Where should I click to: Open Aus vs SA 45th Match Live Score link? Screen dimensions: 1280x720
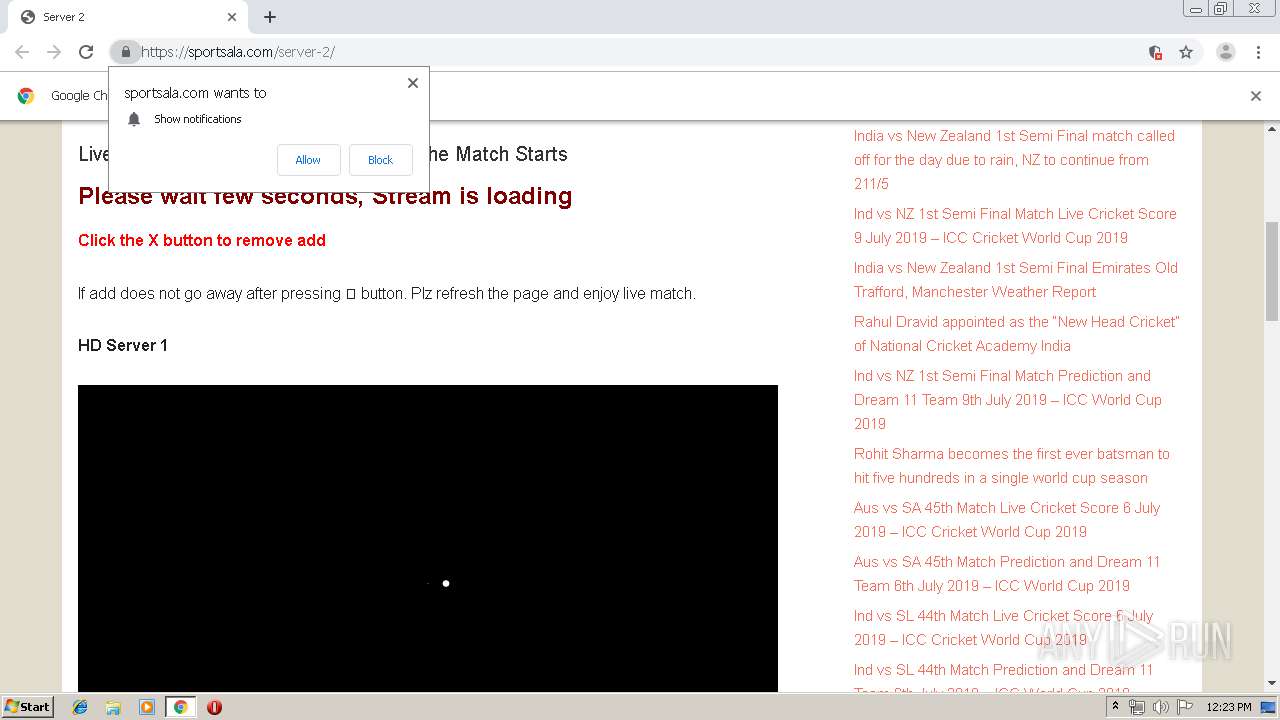1007,520
